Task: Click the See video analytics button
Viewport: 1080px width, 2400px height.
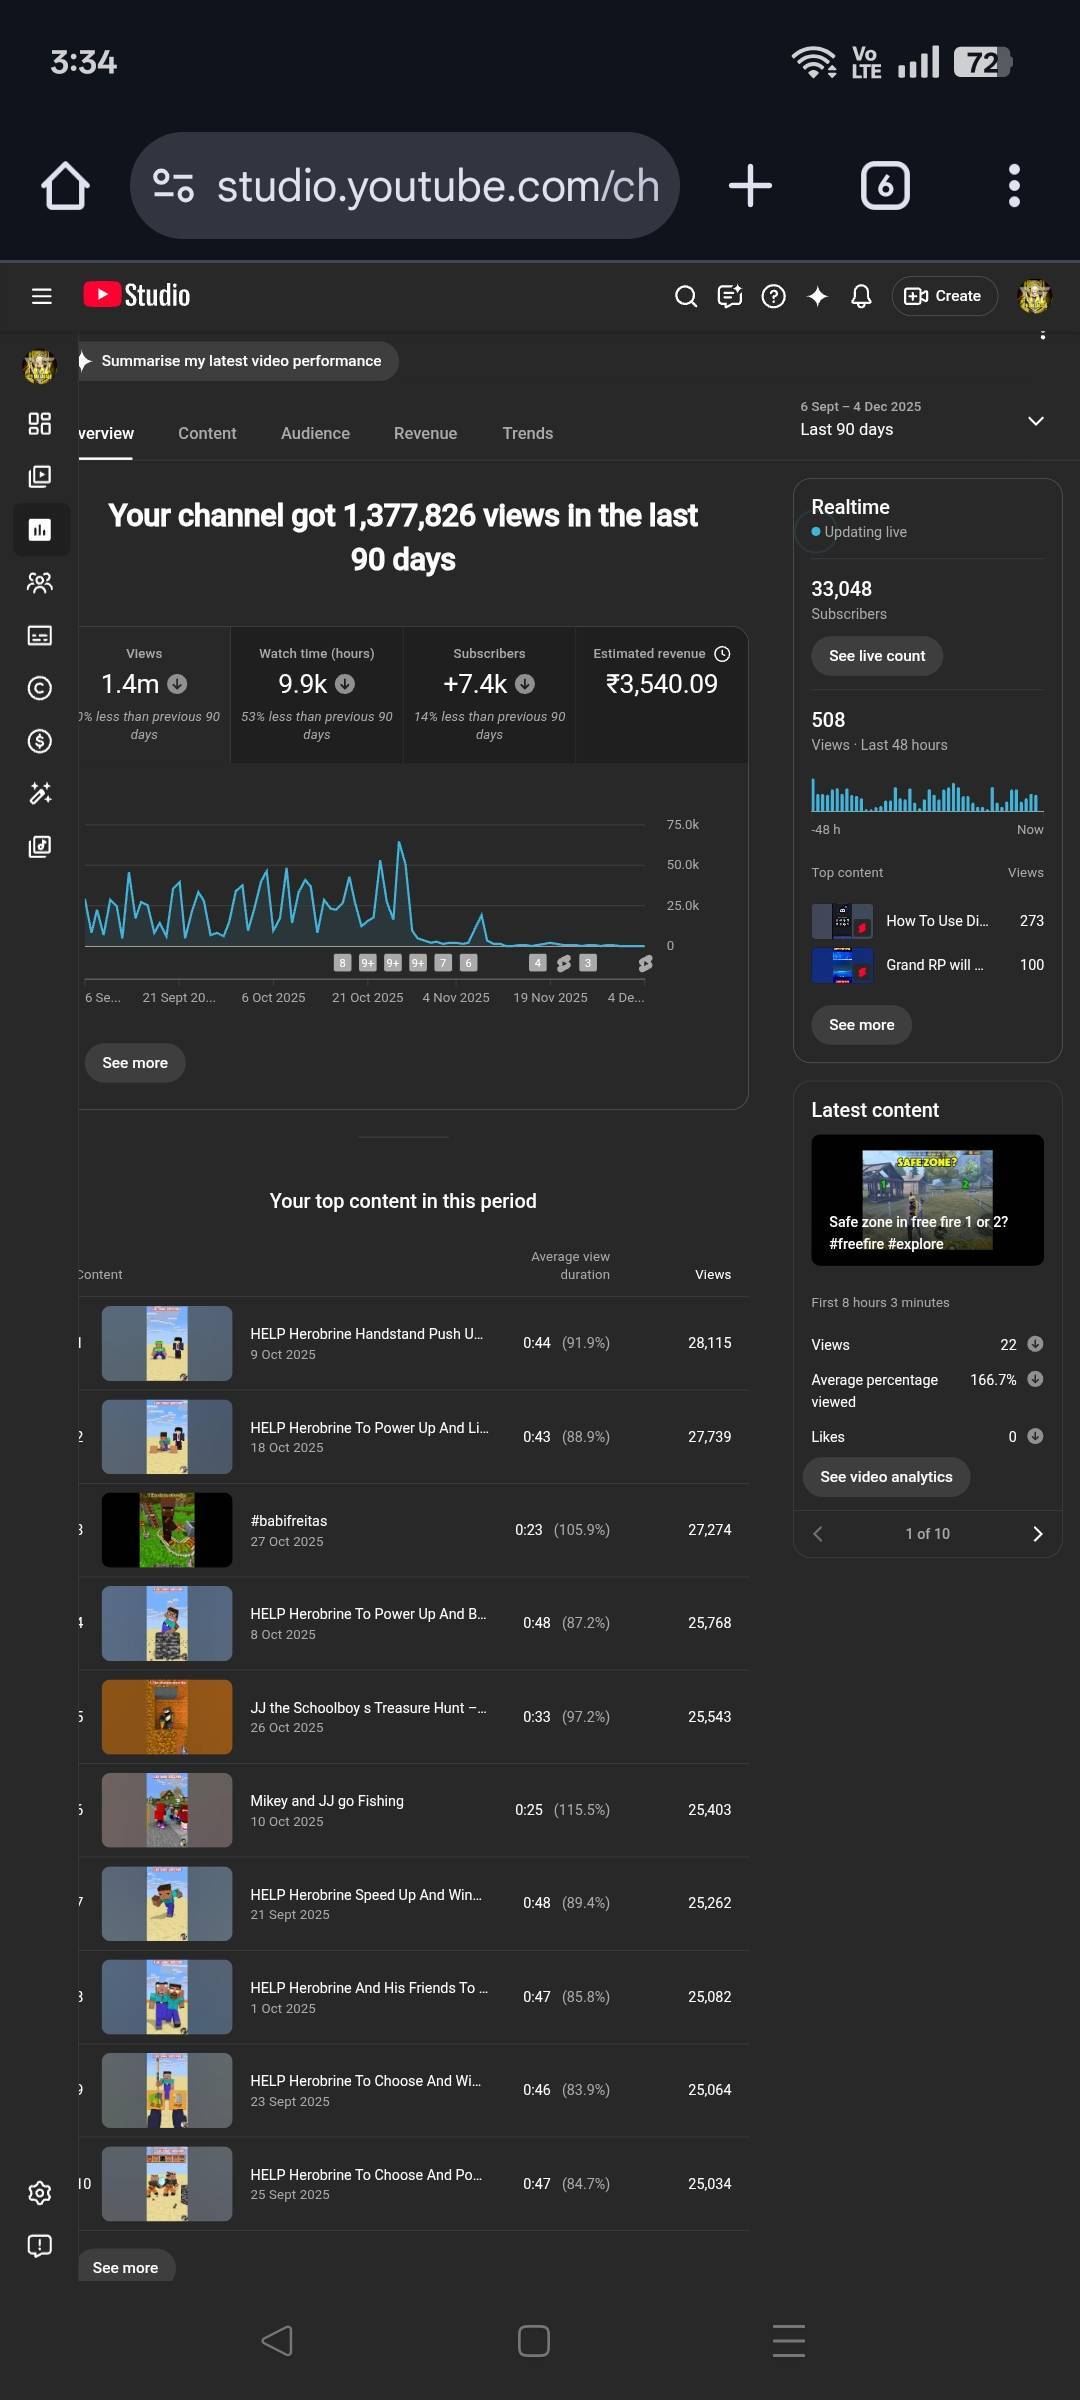Action: [886, 1477]
